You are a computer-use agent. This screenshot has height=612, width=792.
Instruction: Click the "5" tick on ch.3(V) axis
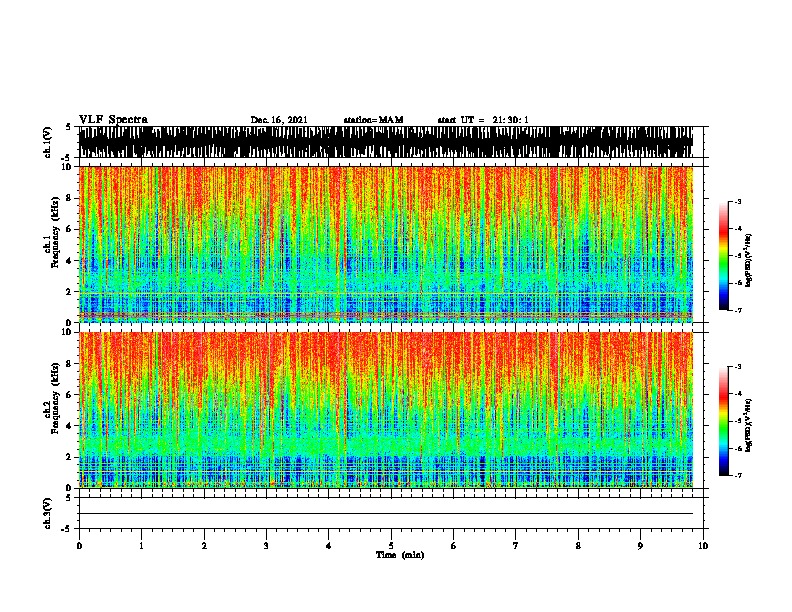69,498
